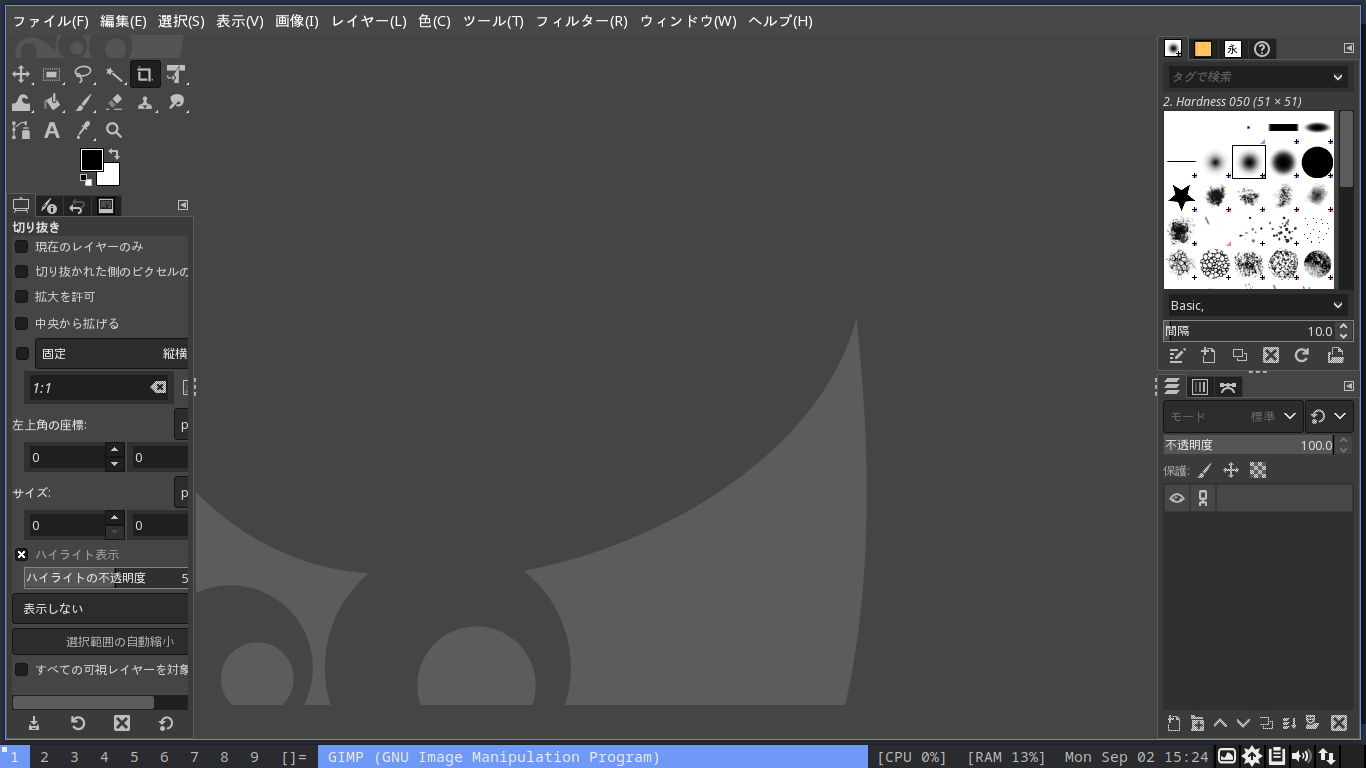Create a new brush
The height and width of the screenshot is (768, 1366).
pos(1208,355)
